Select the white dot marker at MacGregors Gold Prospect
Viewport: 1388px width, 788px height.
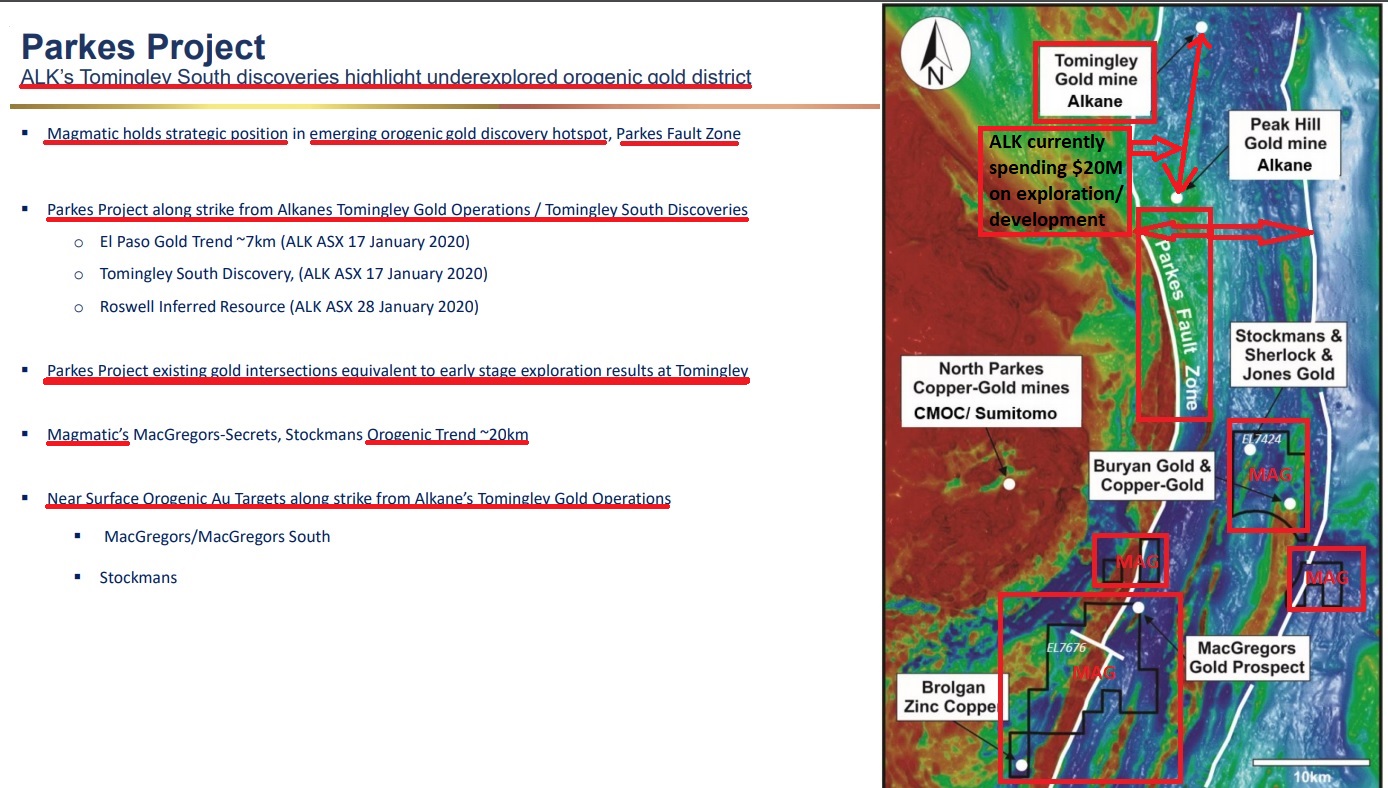tap(1138, 607)
